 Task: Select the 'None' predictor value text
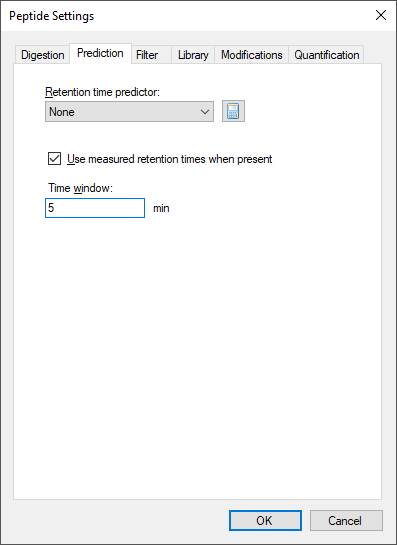[62, 112]
